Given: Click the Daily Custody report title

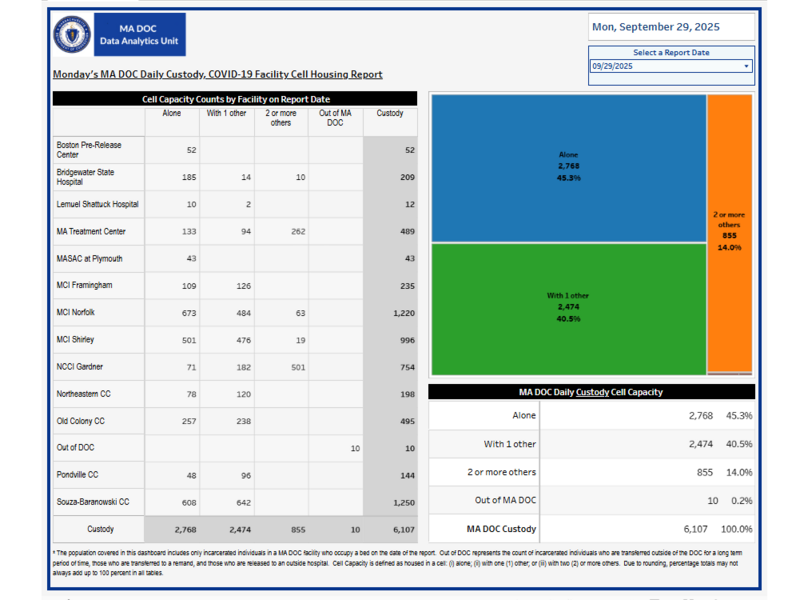Looking at the screenshot, I should pos(217,74).
